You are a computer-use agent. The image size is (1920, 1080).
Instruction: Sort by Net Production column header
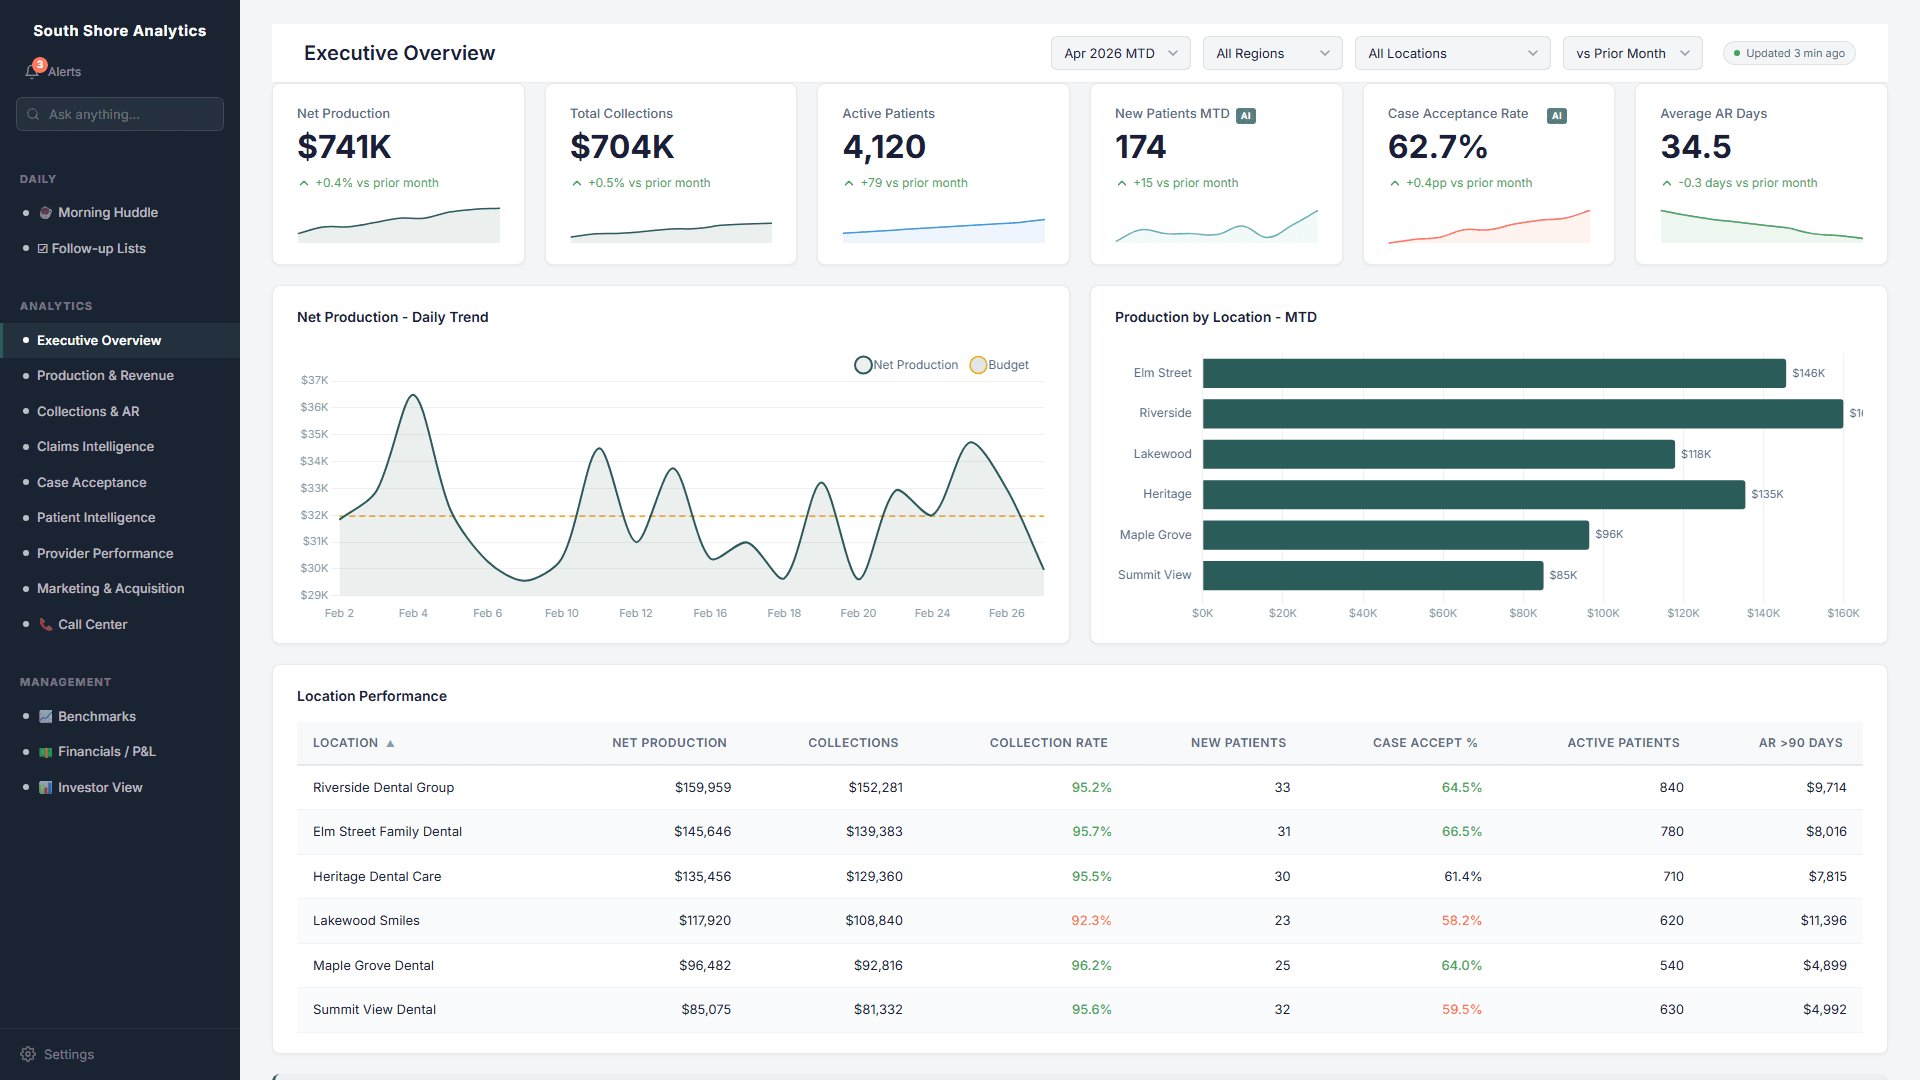tap(669, 743)
